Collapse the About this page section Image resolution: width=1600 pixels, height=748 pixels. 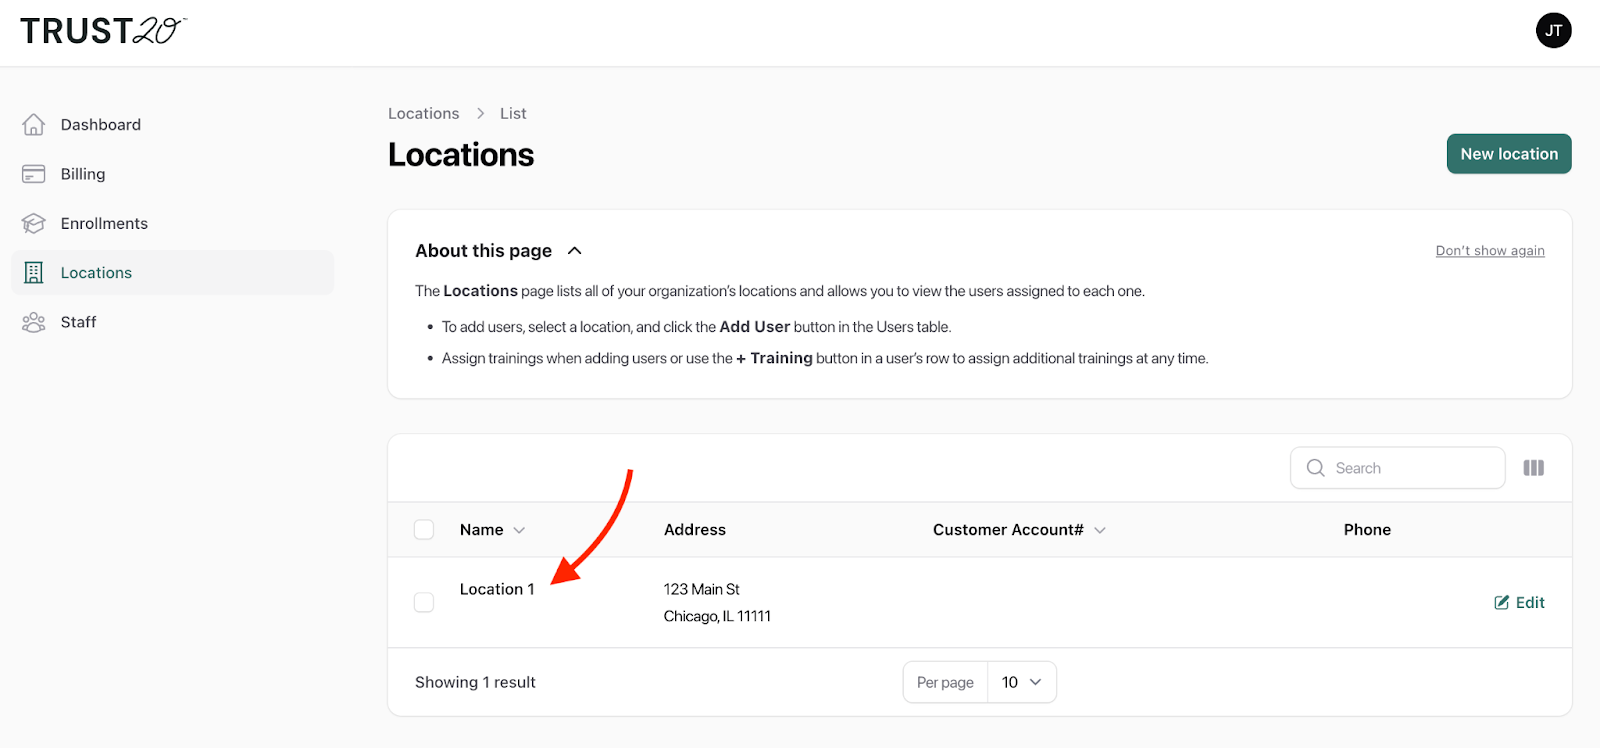coord(575,251)
